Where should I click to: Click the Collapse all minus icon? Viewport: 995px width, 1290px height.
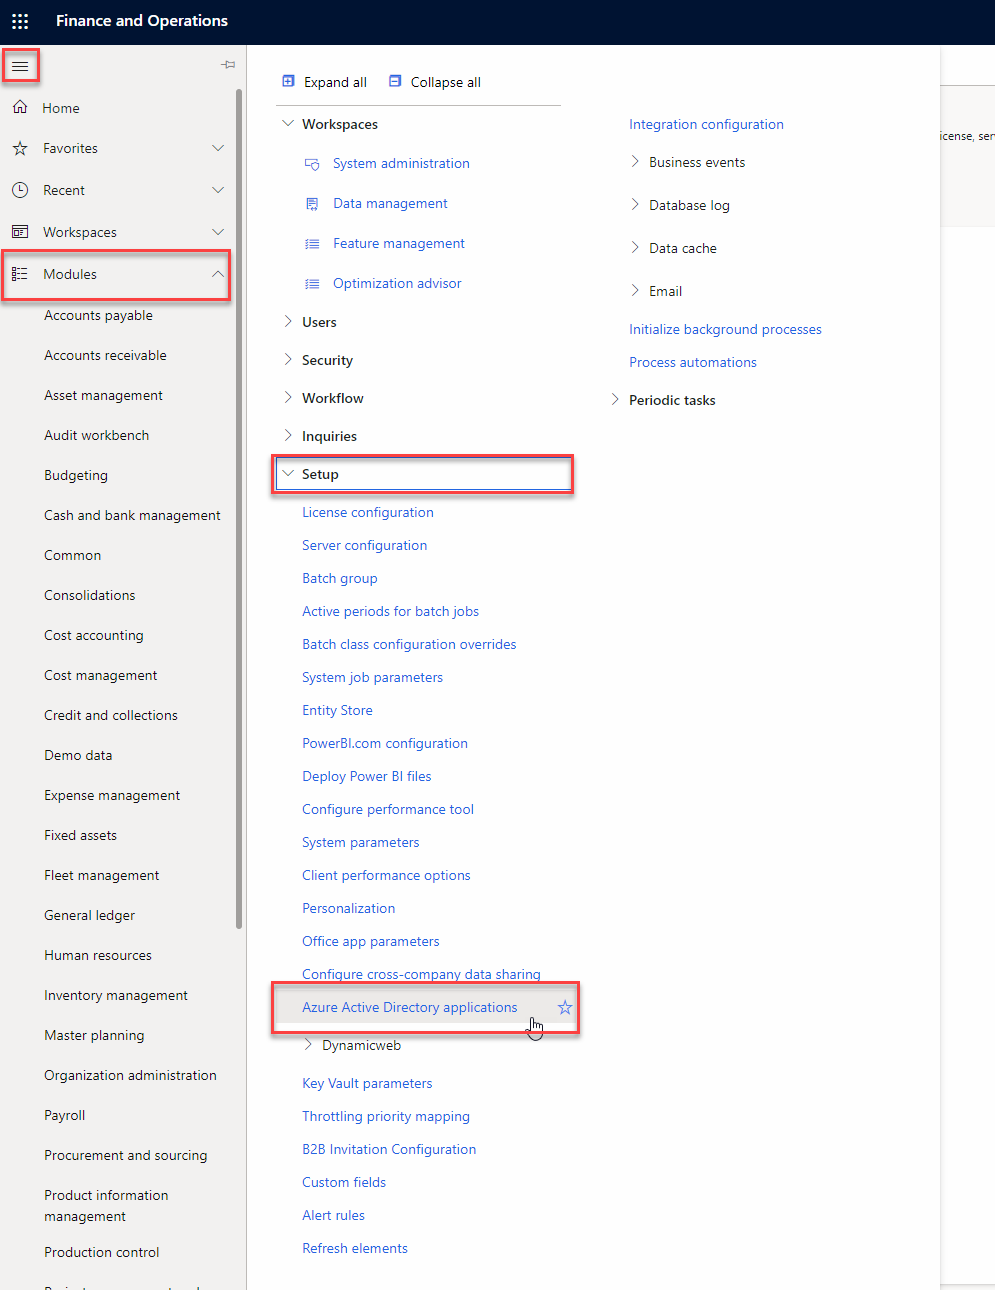pos(395,81)
